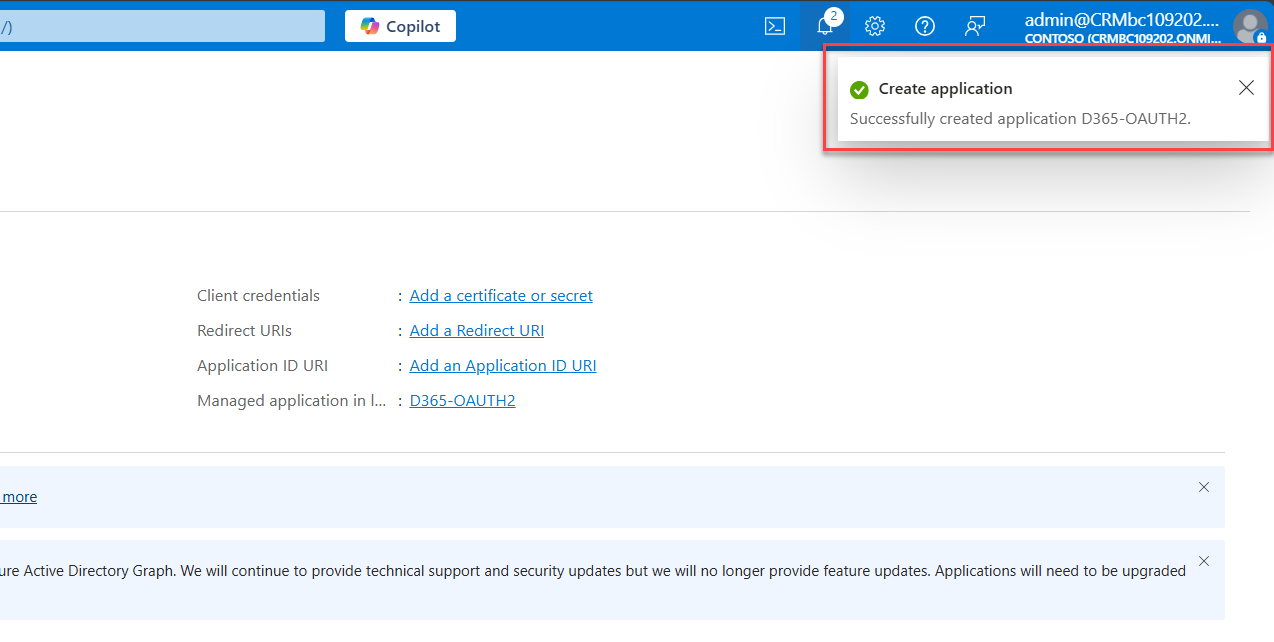This screenshot has height=642, width=1274.
Task: Open Add a Redirect URI link
Action: [477, 331]
